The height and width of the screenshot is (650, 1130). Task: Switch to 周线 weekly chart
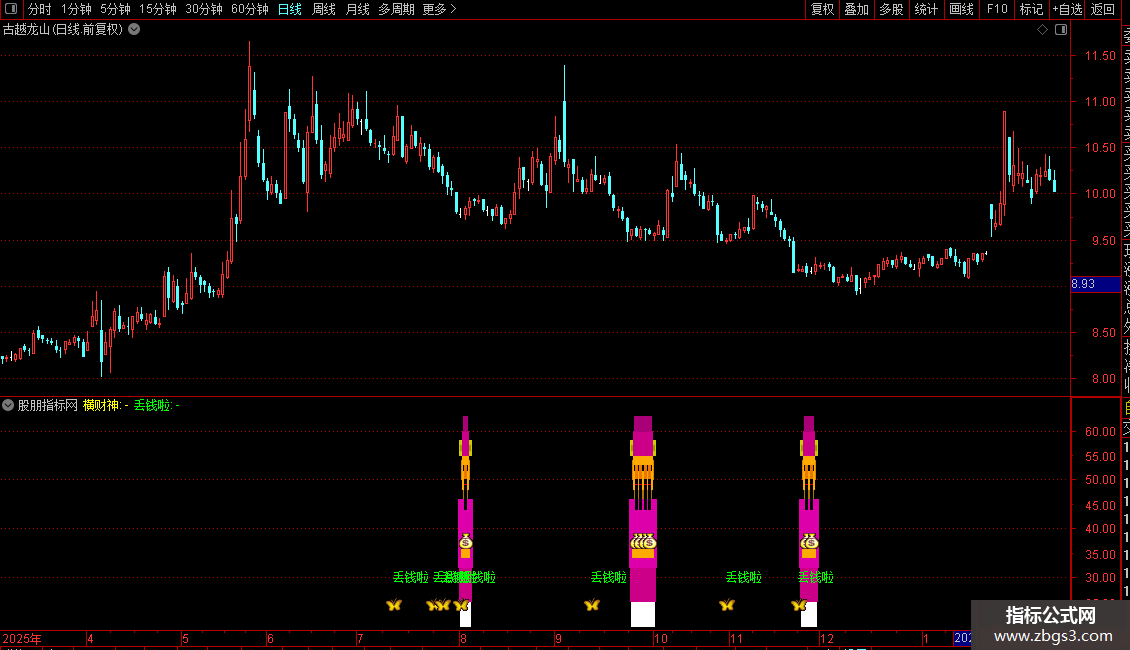click(324, 9)
